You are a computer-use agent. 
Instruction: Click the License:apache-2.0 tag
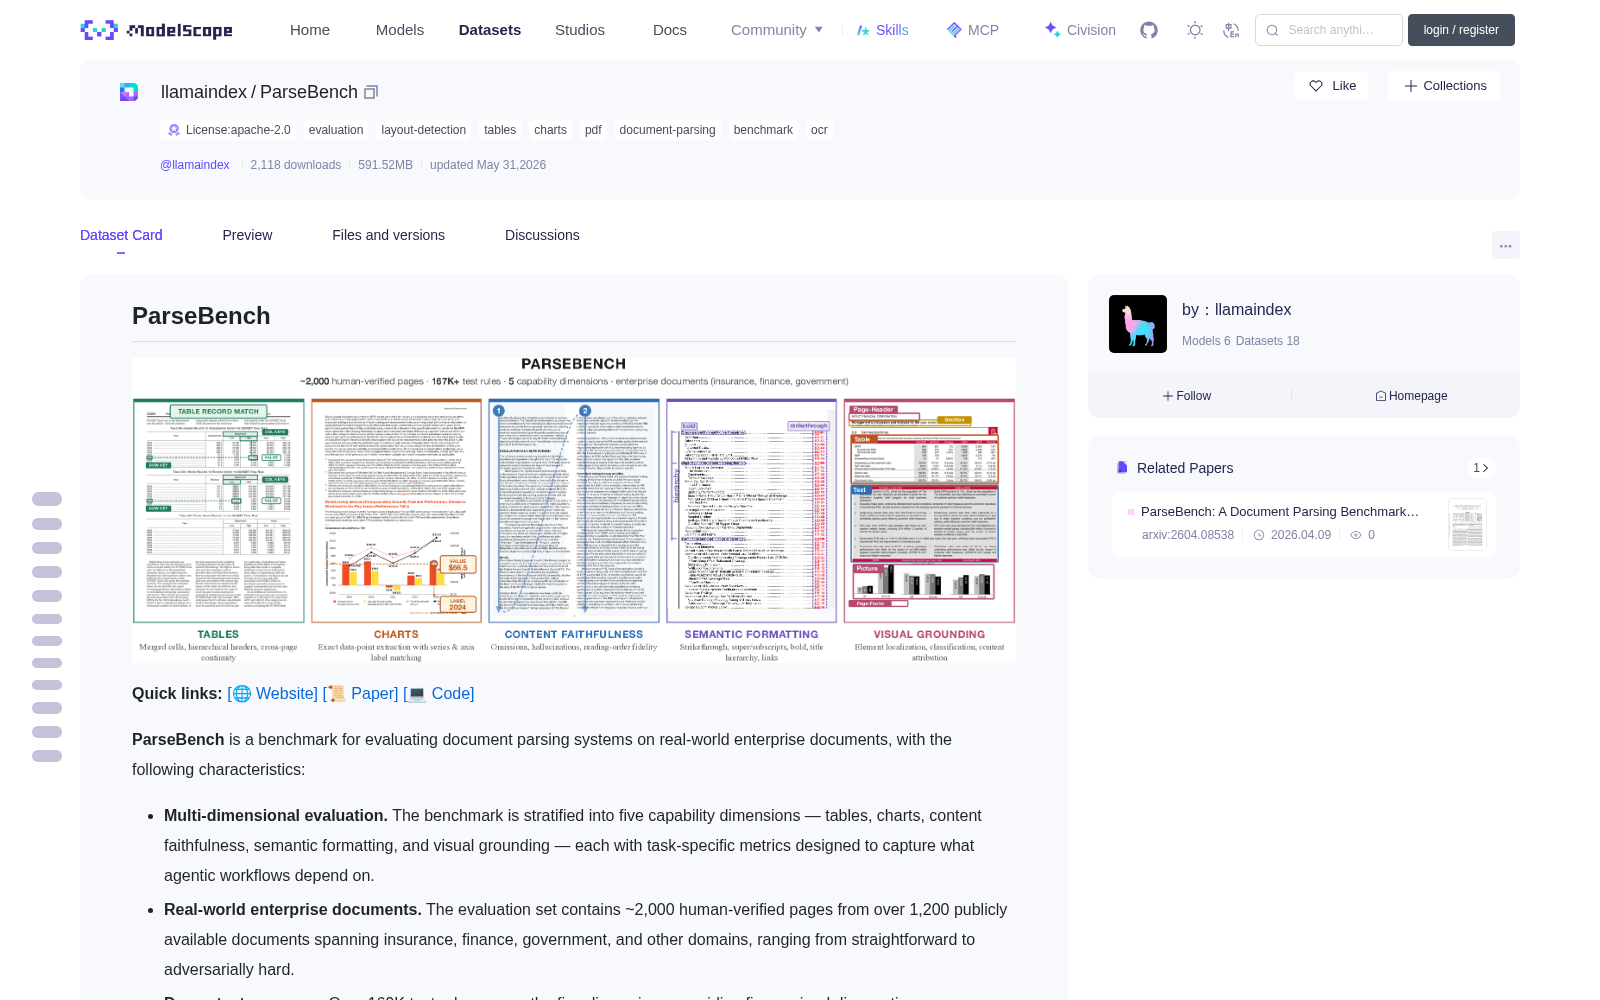(228, 130)
